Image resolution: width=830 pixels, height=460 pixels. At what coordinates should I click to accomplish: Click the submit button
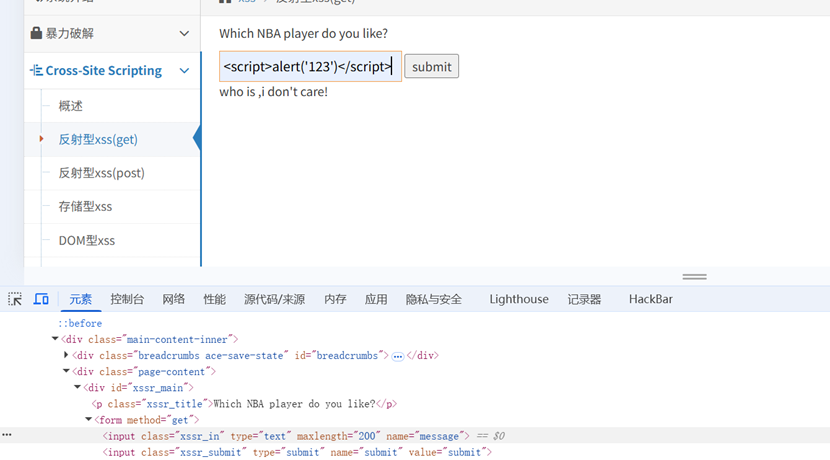(431, 67)
